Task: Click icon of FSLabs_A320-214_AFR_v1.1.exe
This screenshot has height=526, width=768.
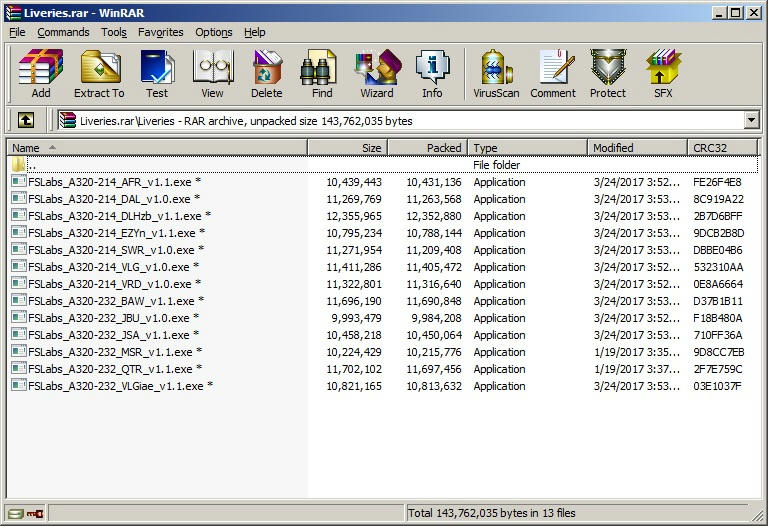Action: pos(19,181)
